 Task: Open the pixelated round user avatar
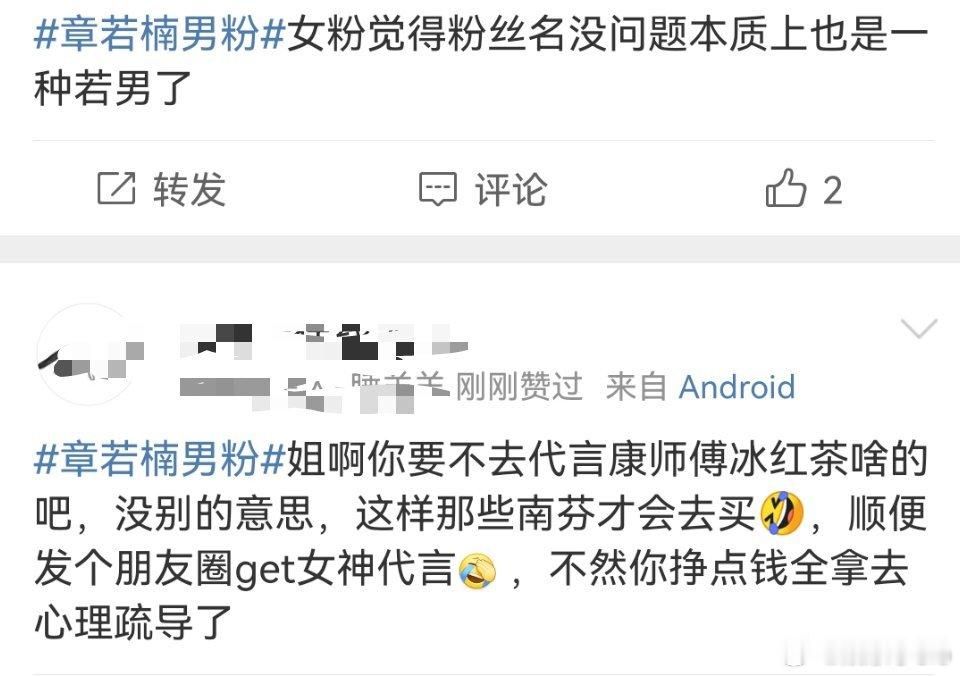(x=88, y=355)
